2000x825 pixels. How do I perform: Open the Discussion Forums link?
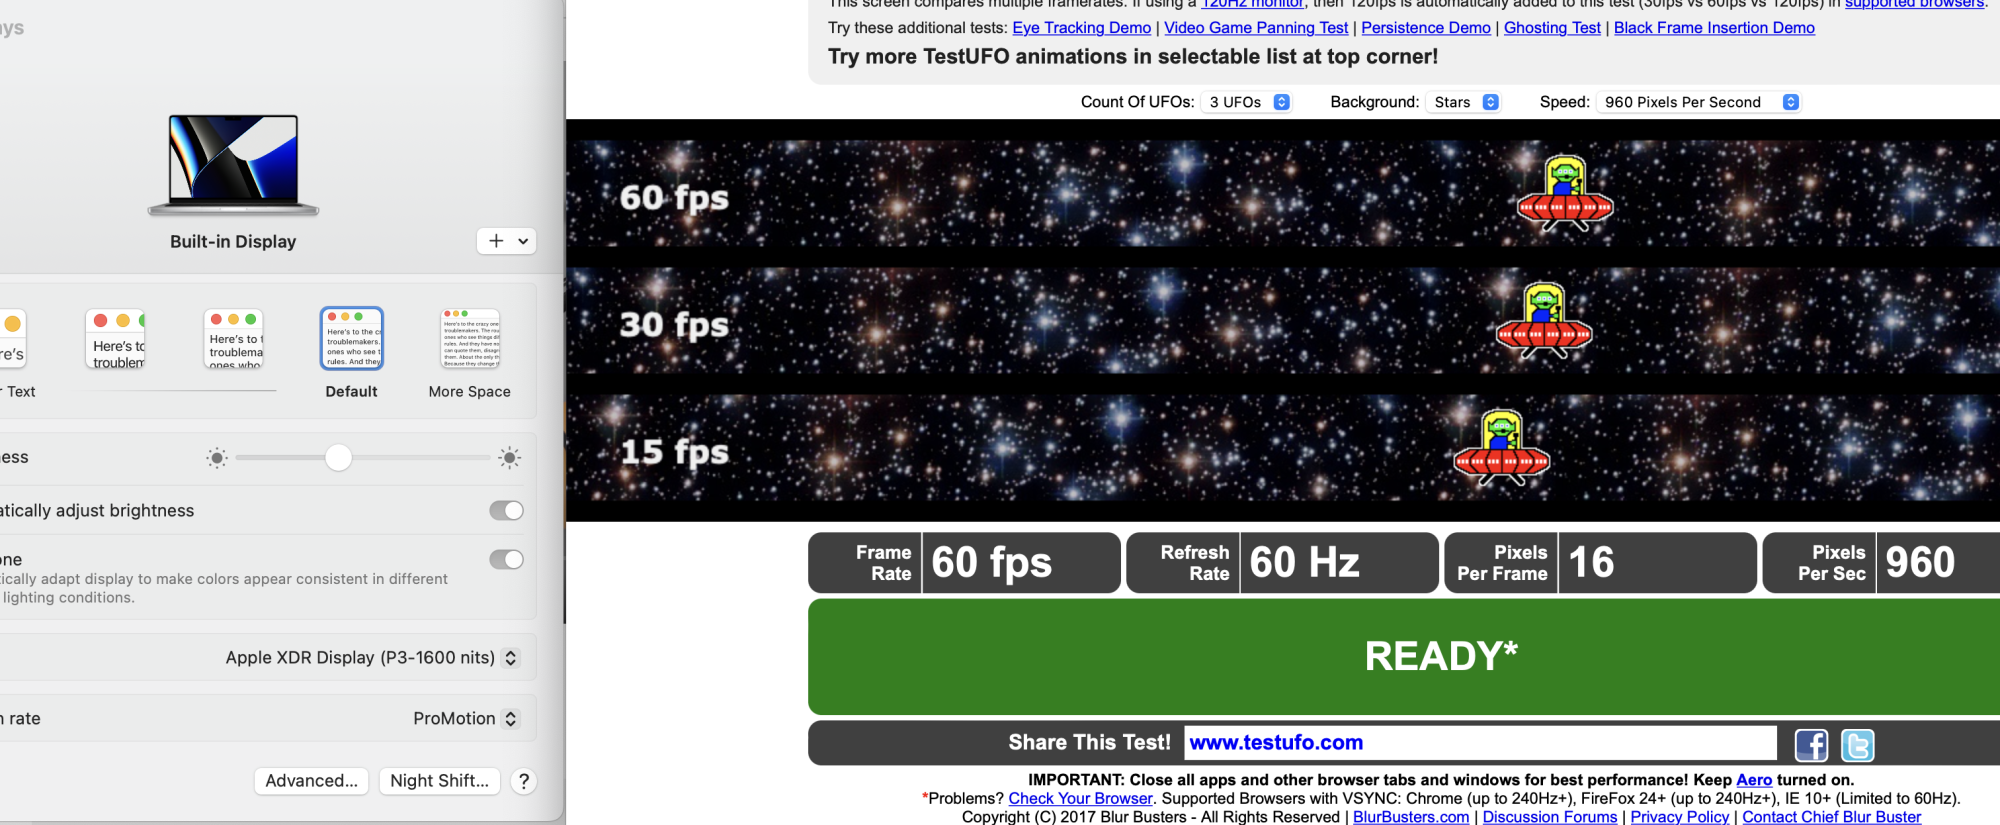coord(1550,817)
